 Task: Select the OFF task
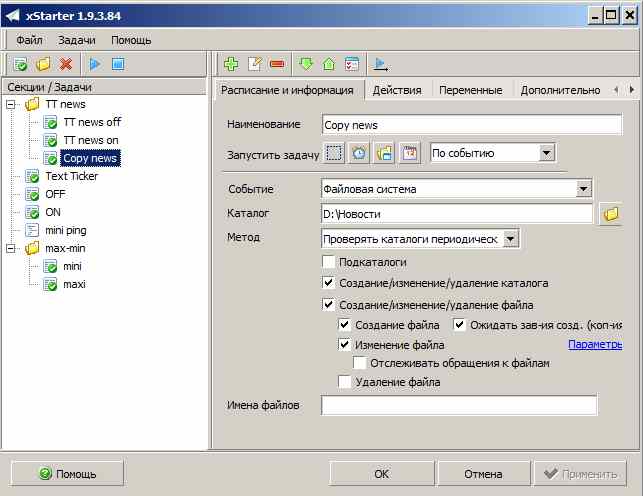(55, 194)
